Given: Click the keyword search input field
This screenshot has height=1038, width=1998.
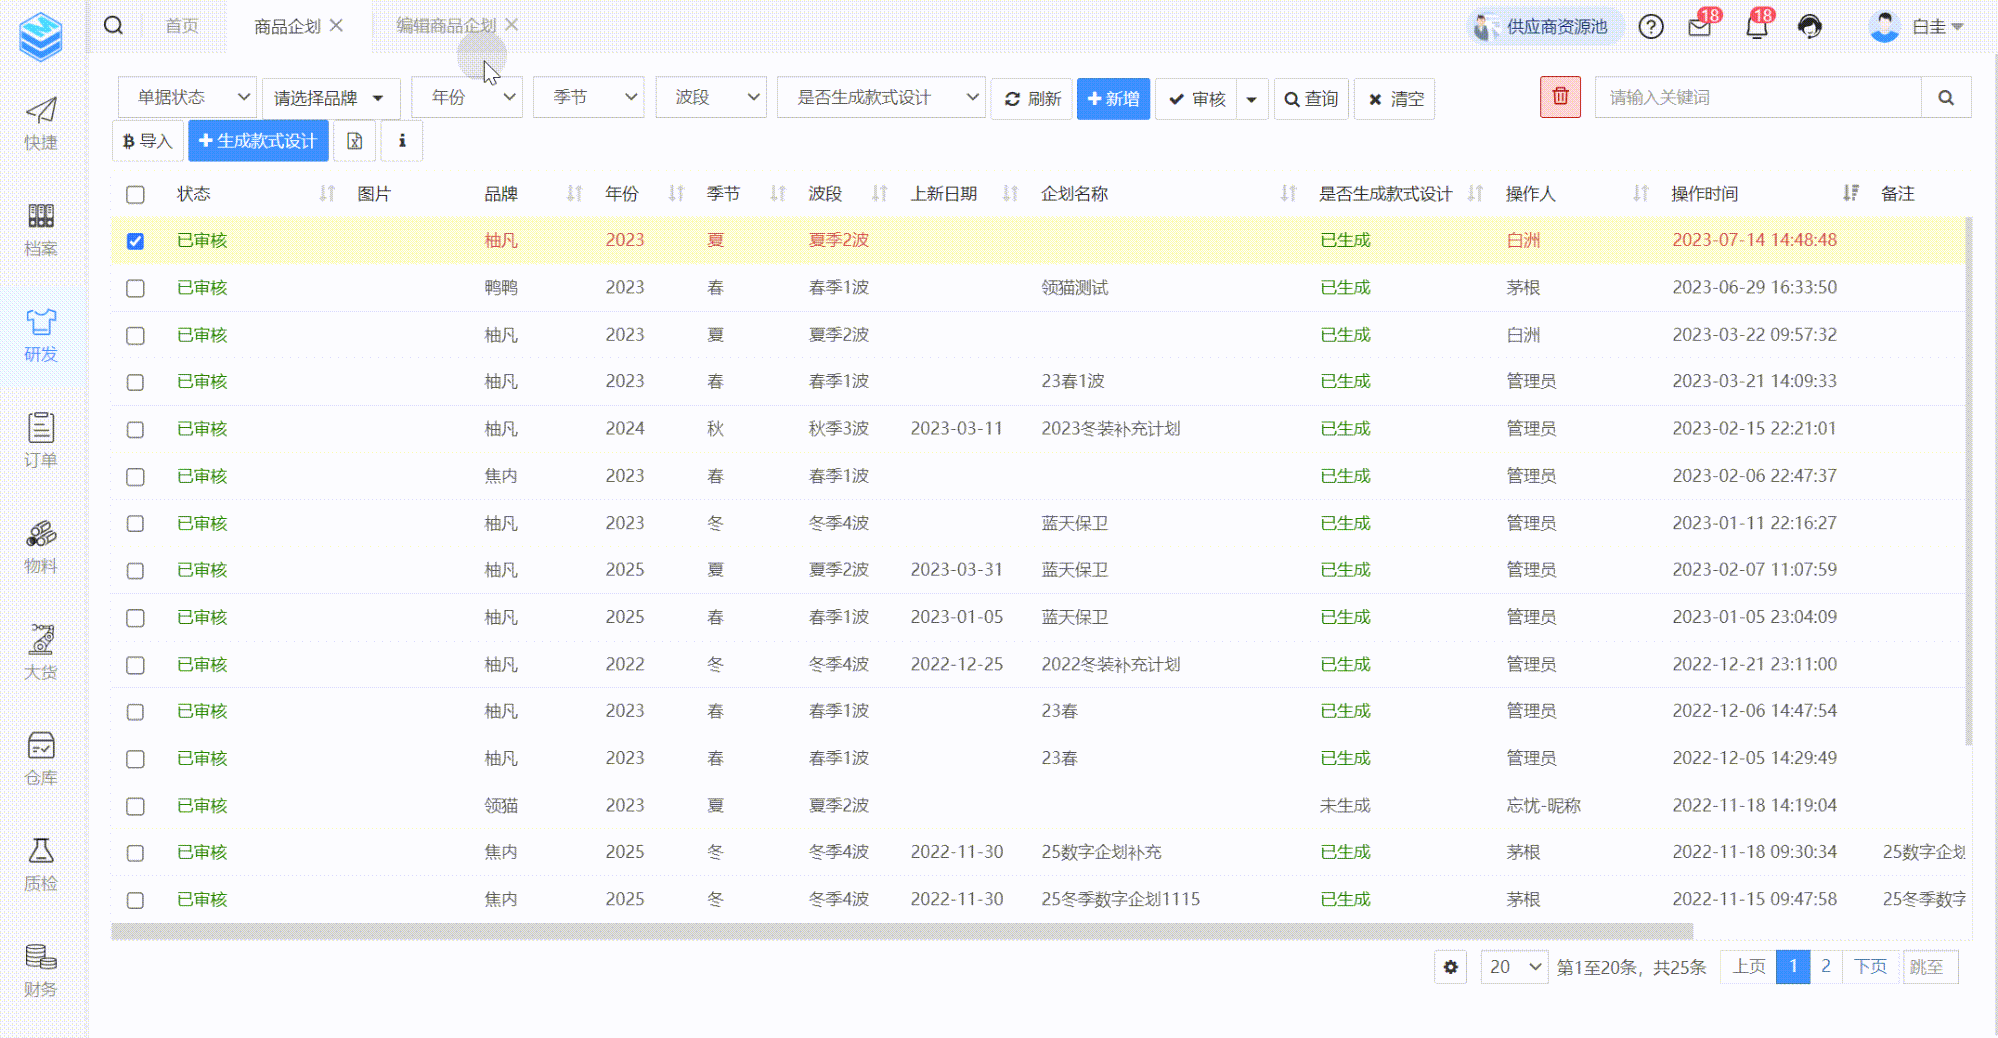Looking at the screenshot, I should (1757, 98).
